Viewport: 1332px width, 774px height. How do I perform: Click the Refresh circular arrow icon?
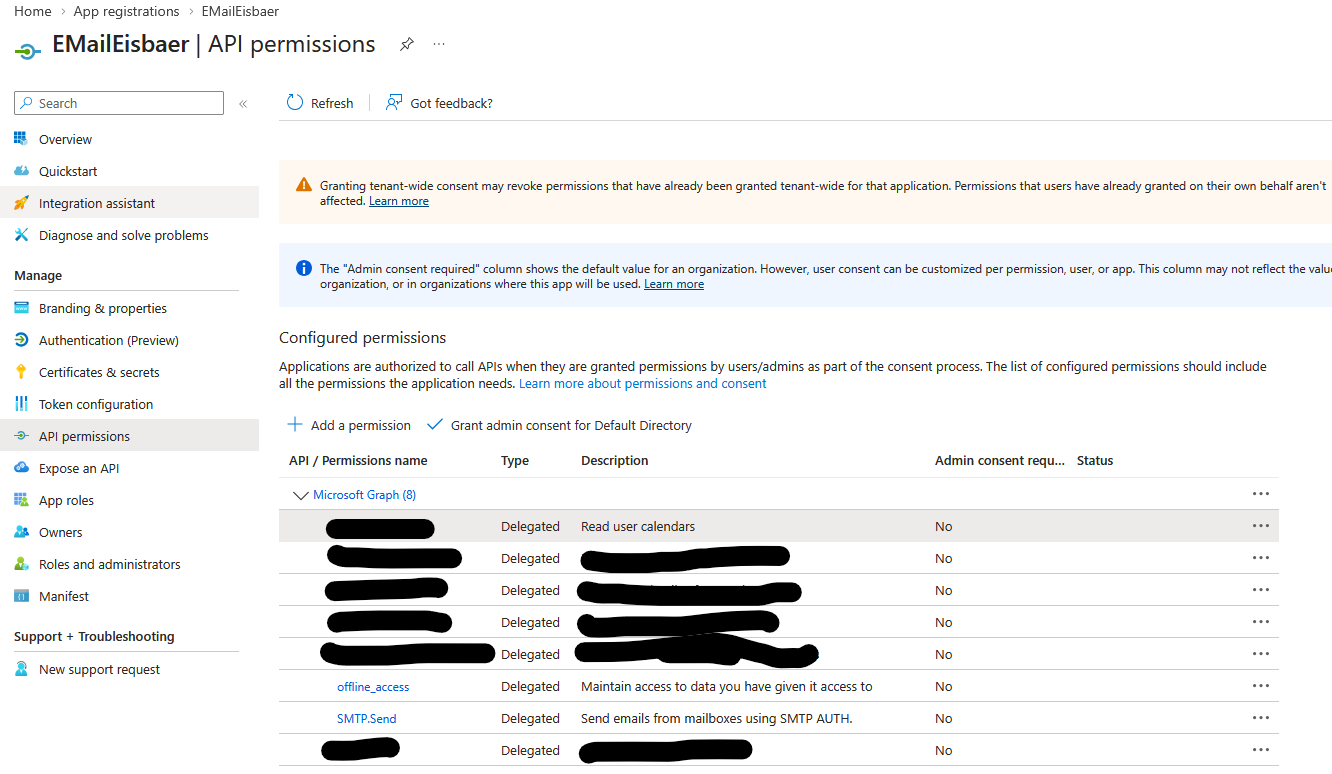click(x=295, y=103)
